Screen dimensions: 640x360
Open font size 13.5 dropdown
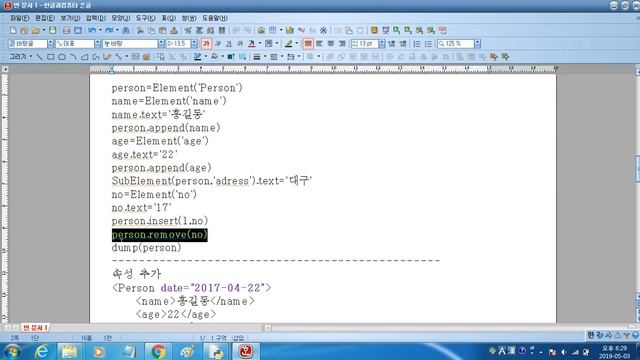click(x=194, y=44)
